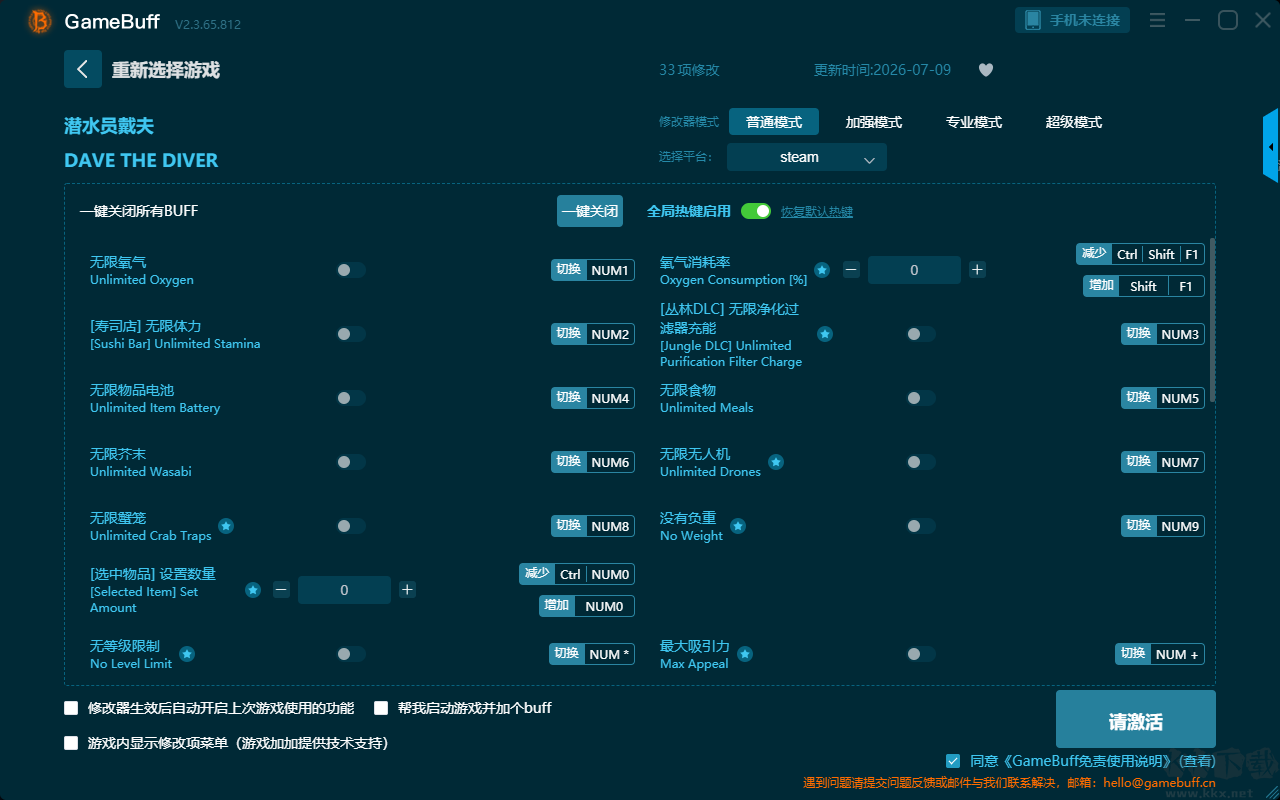
Task: Toggle Unlimited Drones switch
Action: pyautogui.click(x=921, y=462)
